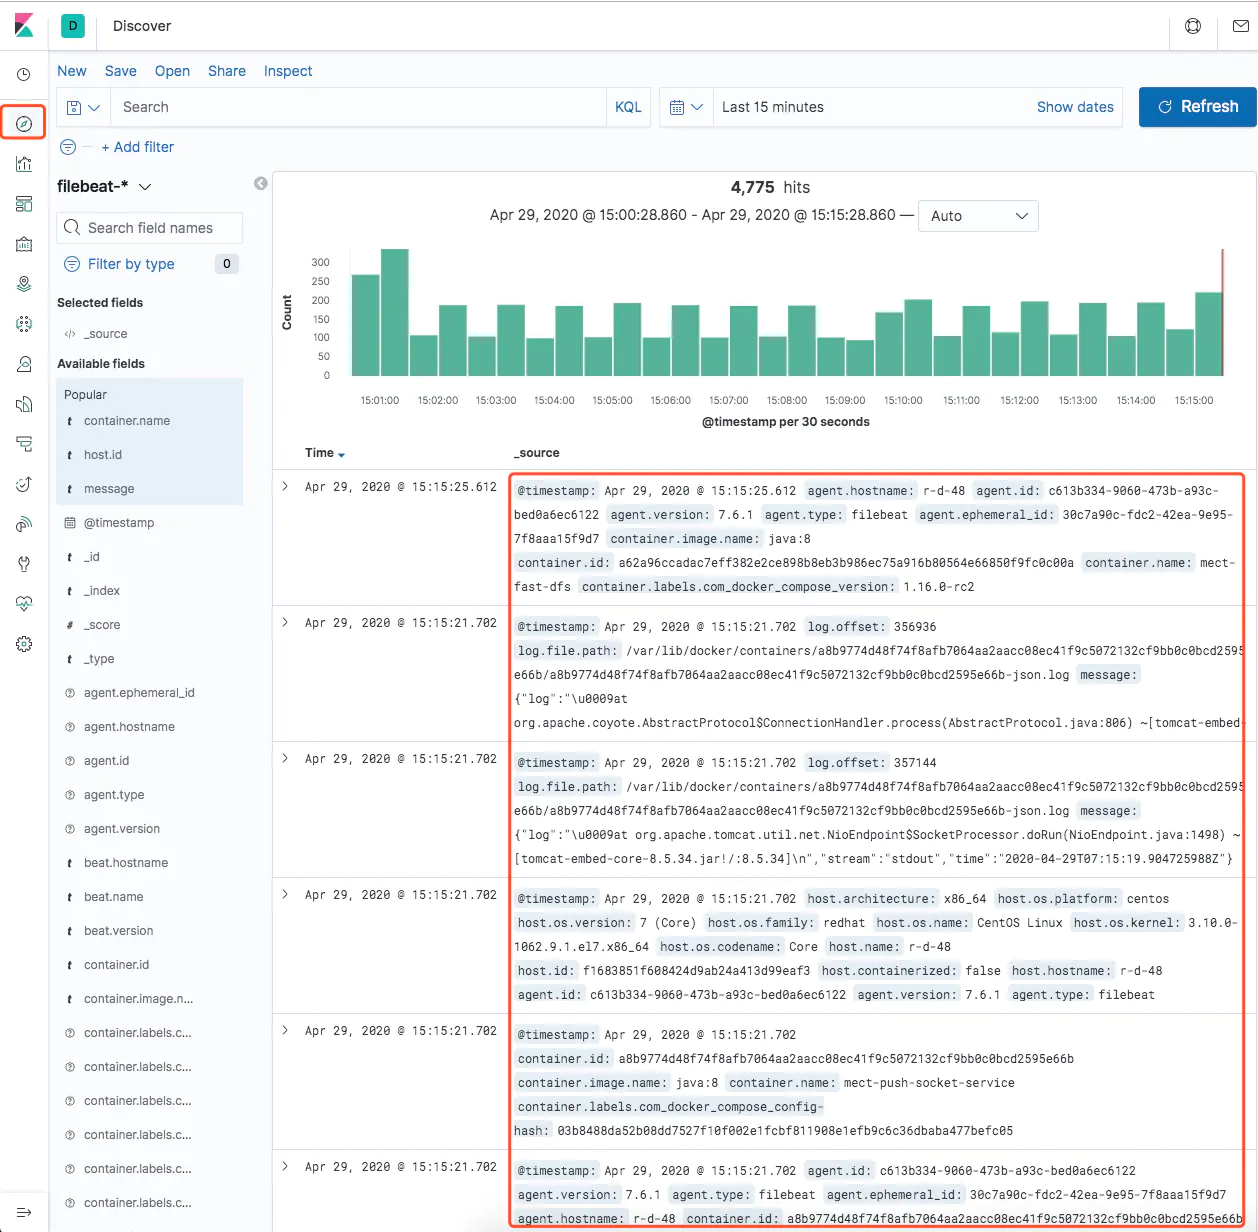Open the Machine Learning icon
Image resolution: width=1258 pixels, height=1232 pixels.
24,324
